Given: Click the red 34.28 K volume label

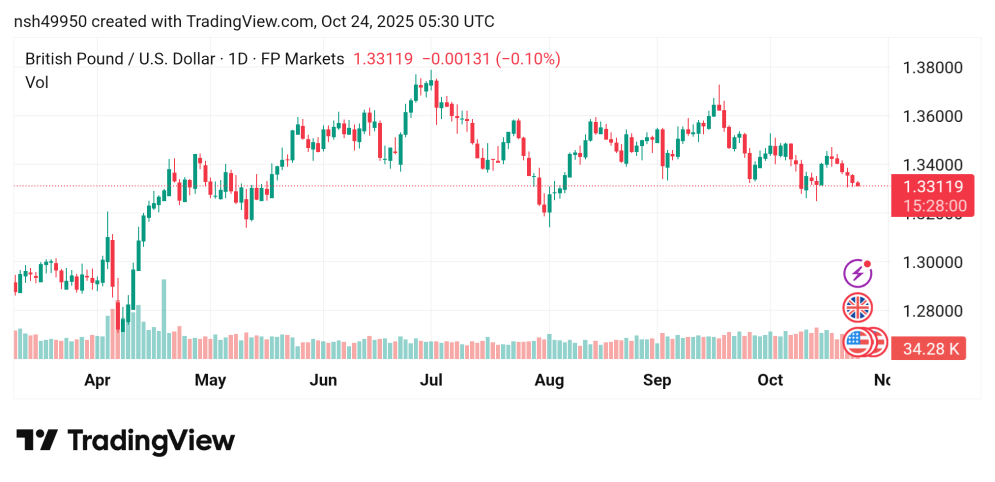Looking at the screenshot, I should (932, 349).
